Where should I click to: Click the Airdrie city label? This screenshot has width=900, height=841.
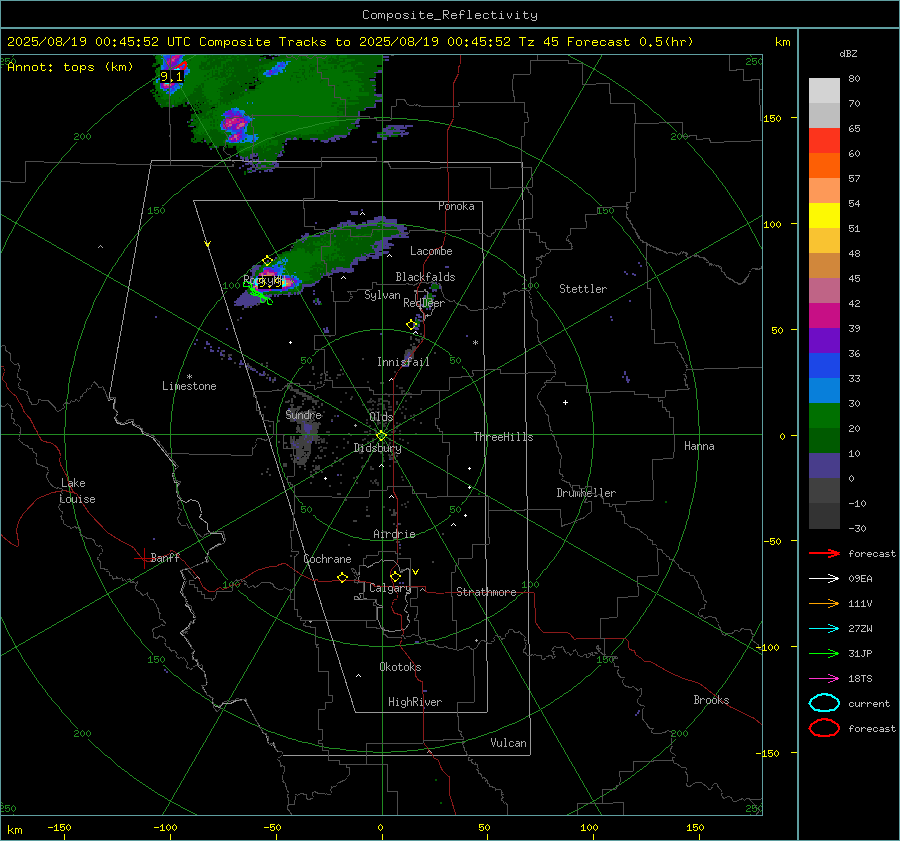[x=394, y=534]
